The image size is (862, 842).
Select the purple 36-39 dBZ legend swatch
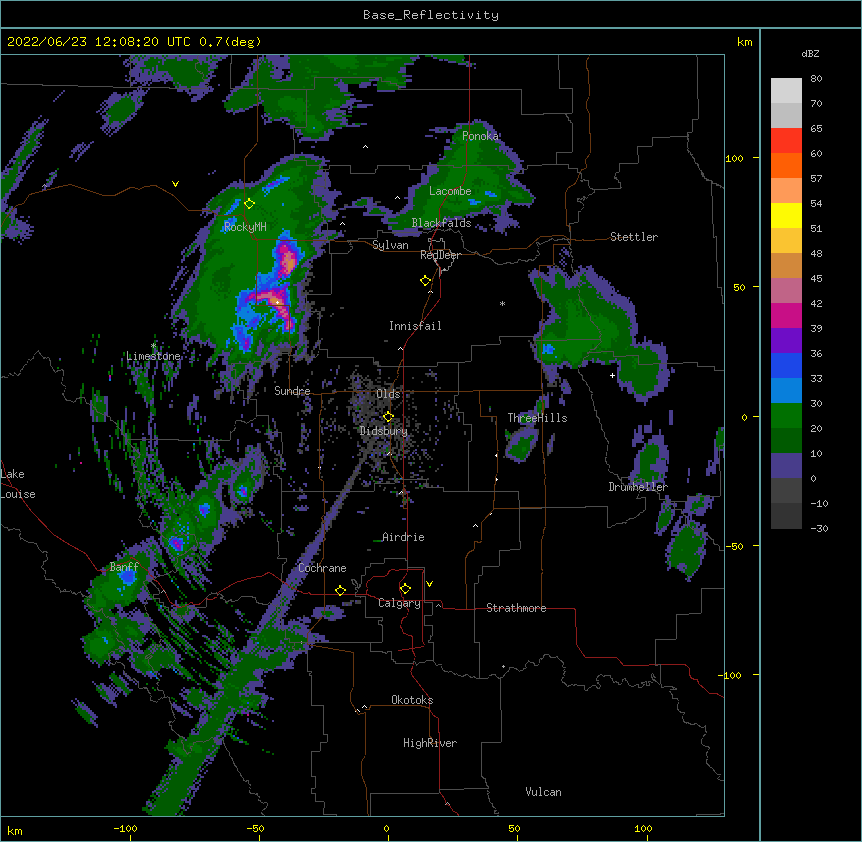click(786, 341)
